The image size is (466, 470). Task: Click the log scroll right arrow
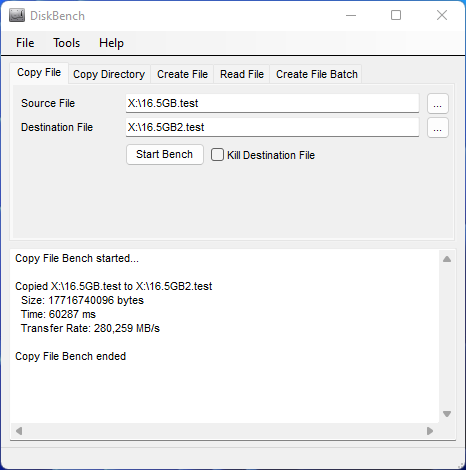tap(430, 431)
